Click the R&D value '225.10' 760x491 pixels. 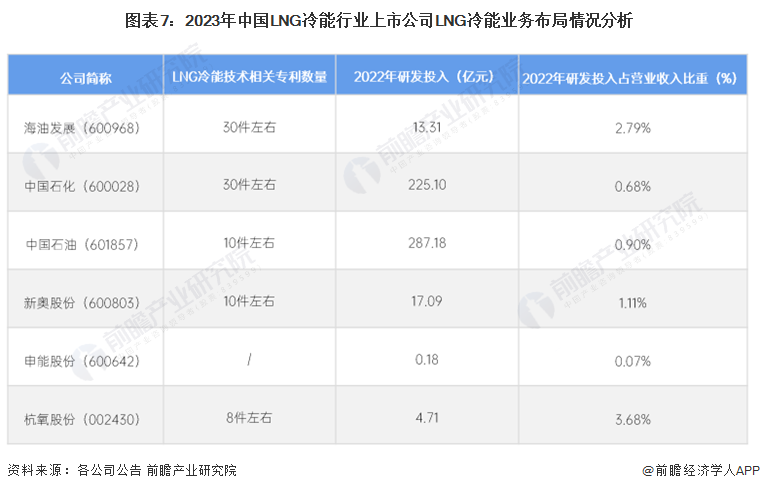[427, 185]
